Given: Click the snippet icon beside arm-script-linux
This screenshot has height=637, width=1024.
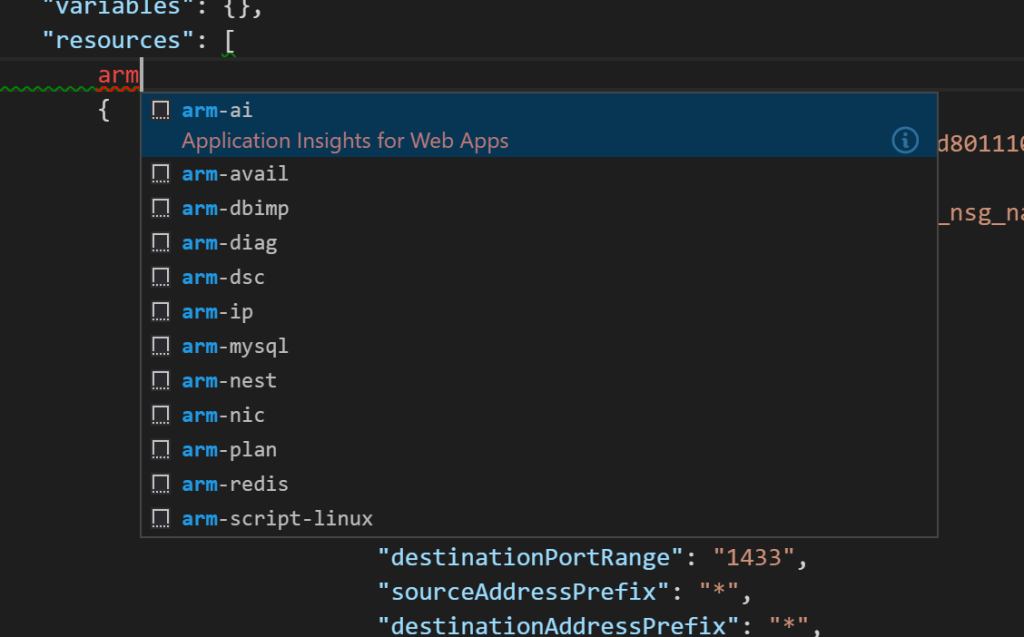Looking at the screenshot, I should click(x=160, y=518).
